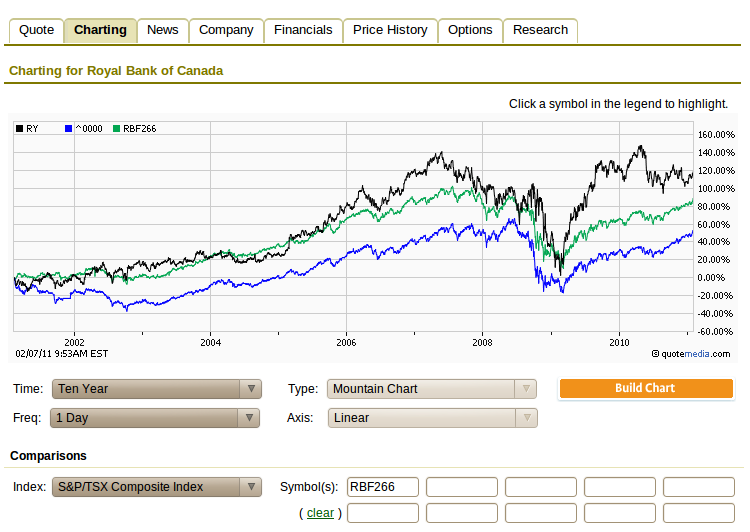Screen dimensions: 750x532
Task: Click the clear link under Symbol(s)
Action: pyautogui.click(x=320, y=513)
